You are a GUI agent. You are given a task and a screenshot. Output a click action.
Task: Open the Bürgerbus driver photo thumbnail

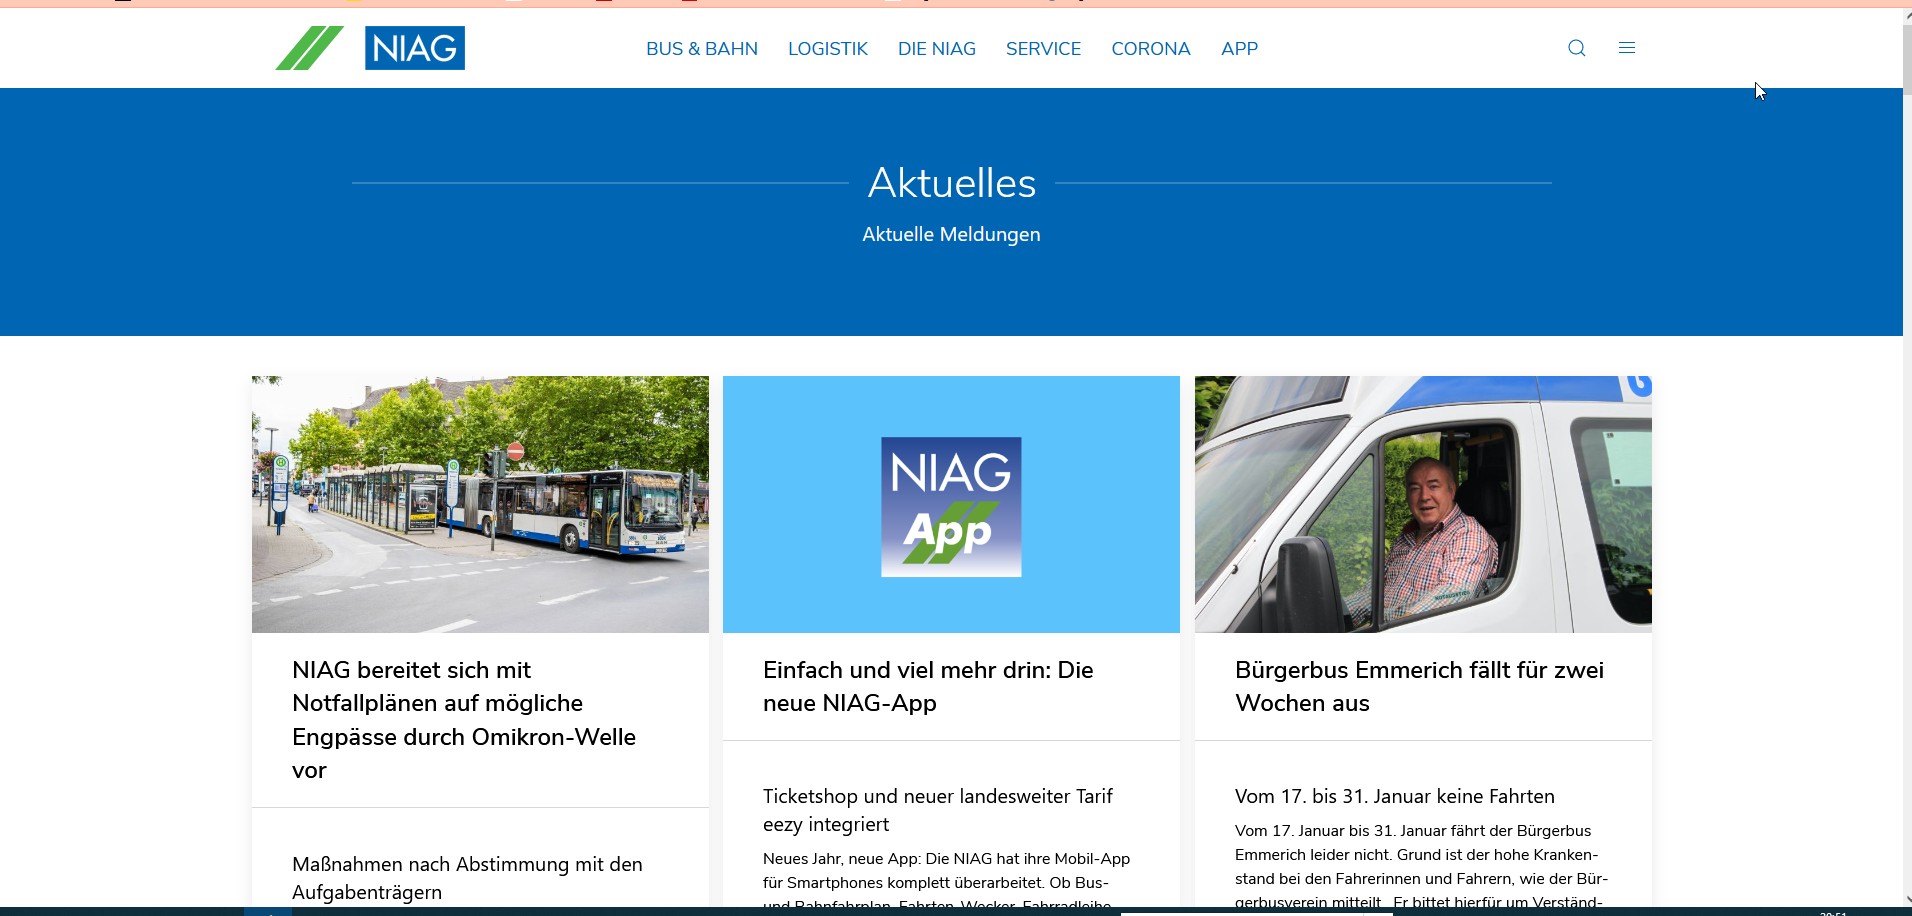pos(1423,504)
